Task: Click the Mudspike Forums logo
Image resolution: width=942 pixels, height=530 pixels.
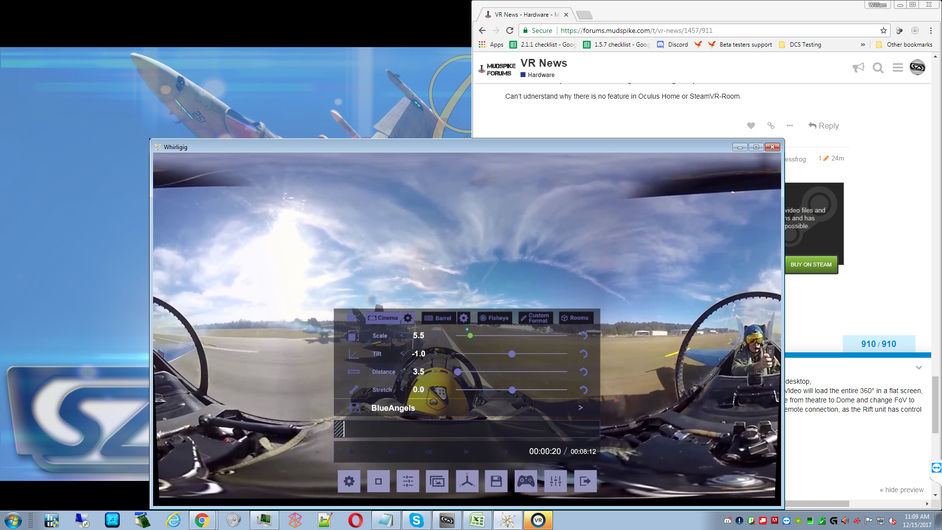Action: coord(497,69)
